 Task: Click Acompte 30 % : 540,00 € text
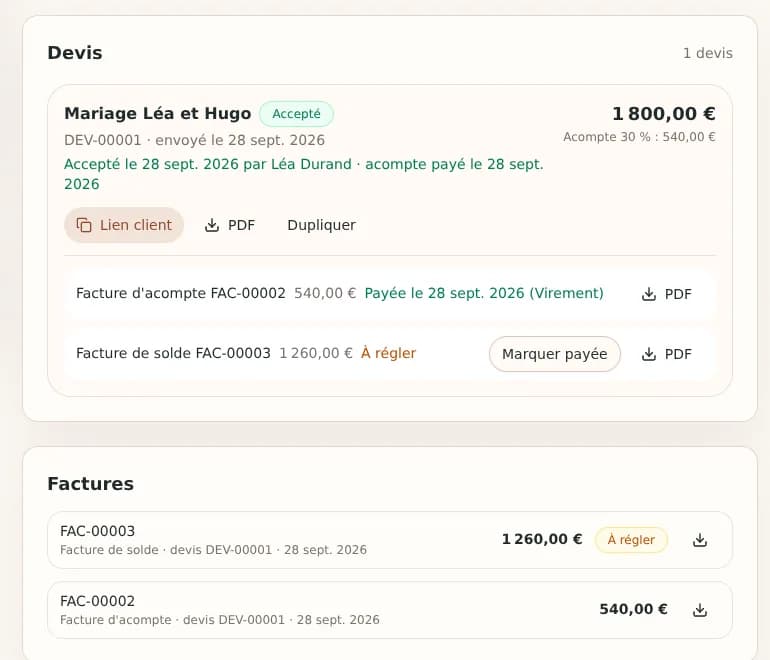(639, 137)
